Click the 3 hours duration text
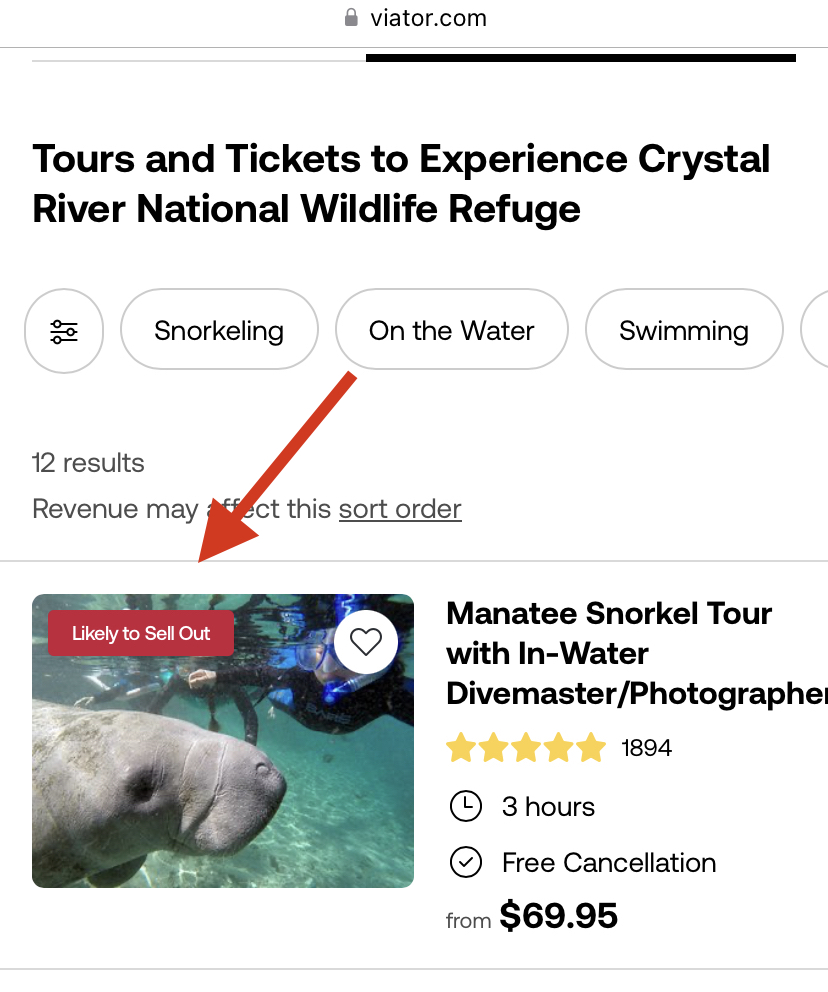Screen dimensions: 828x992 point(548,807)
